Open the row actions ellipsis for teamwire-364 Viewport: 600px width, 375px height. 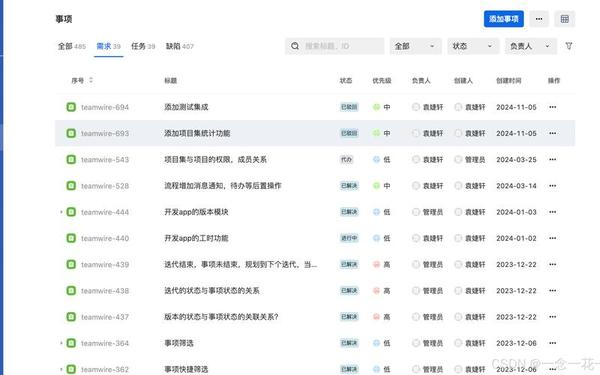(x=553, y=343)
